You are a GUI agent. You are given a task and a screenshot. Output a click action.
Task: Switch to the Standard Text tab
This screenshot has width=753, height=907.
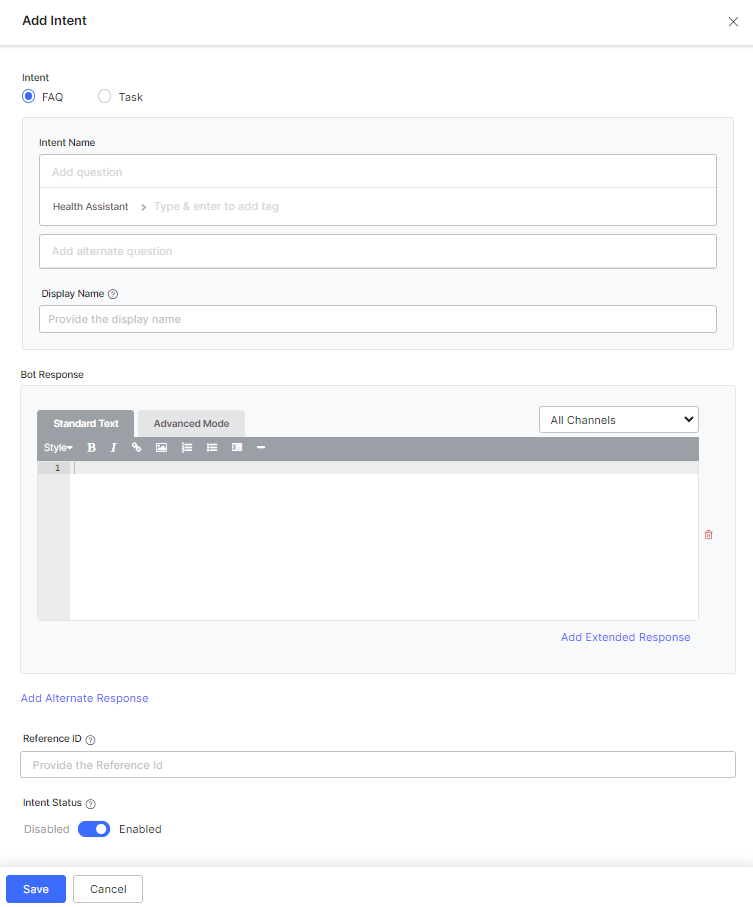86,424
